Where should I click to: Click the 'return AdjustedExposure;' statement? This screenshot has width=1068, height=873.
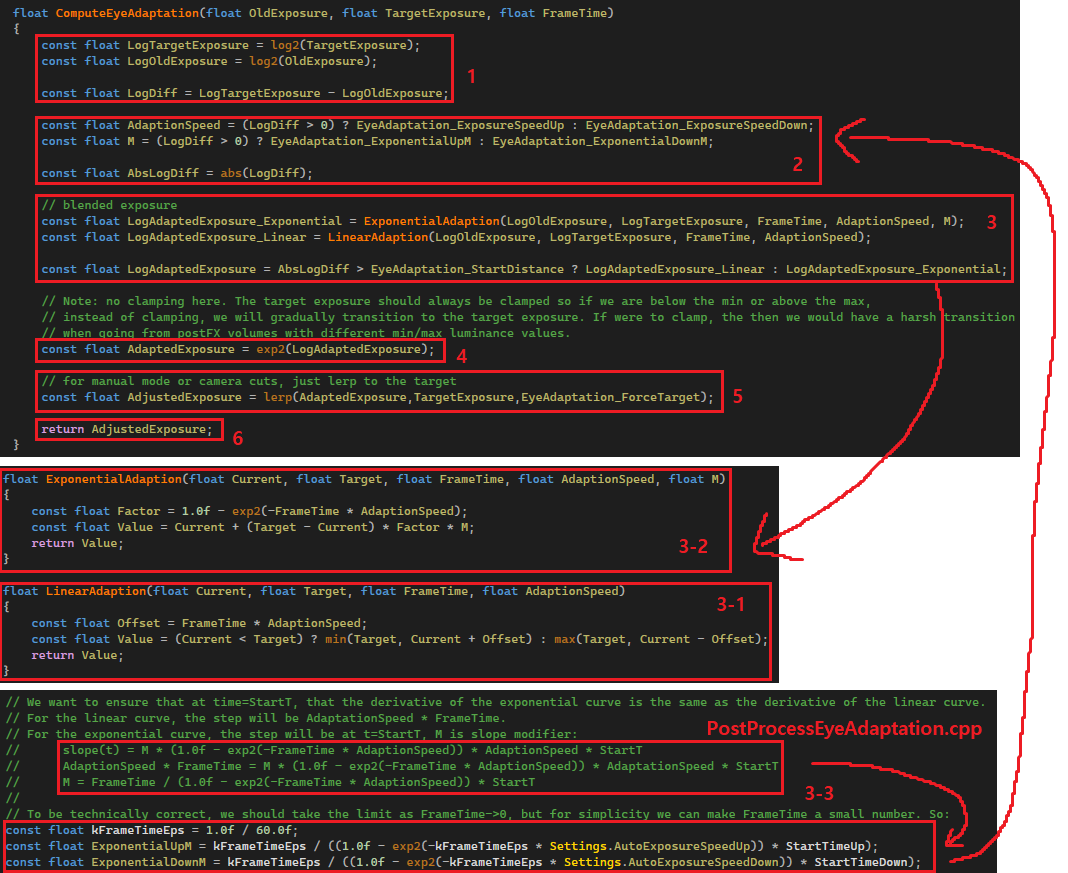pos(127,430)
